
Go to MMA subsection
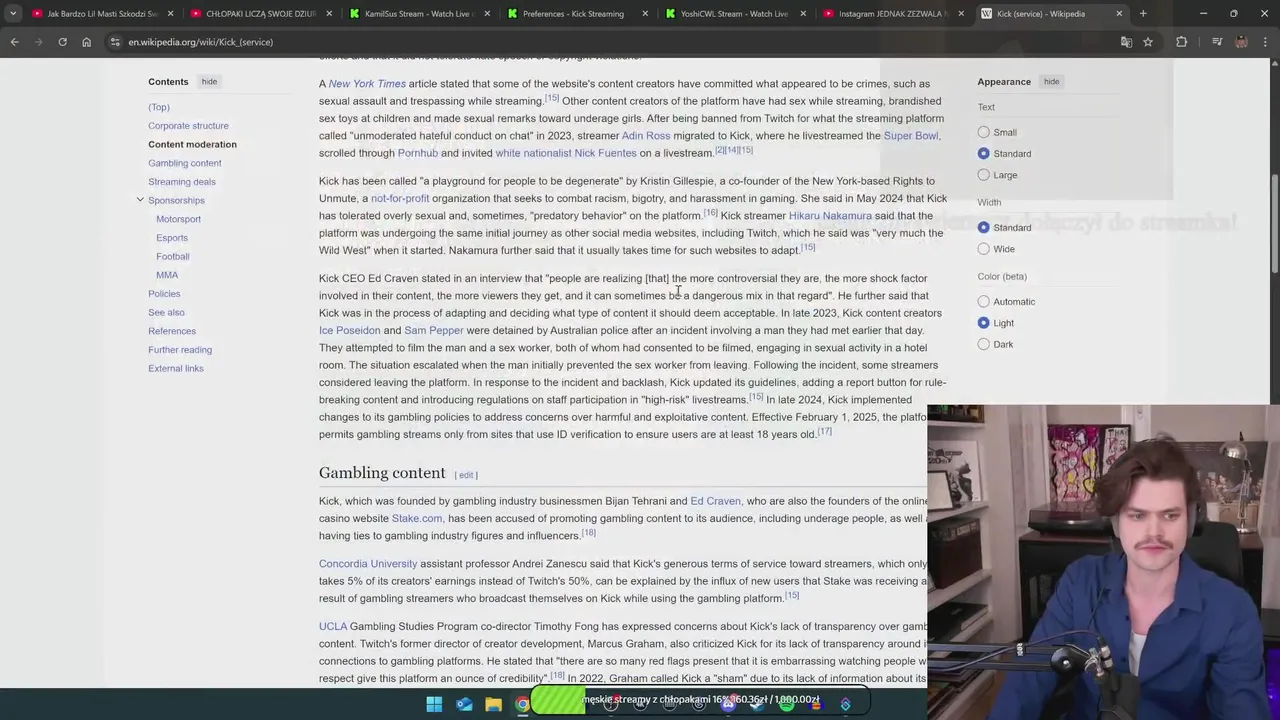point(167,275)
